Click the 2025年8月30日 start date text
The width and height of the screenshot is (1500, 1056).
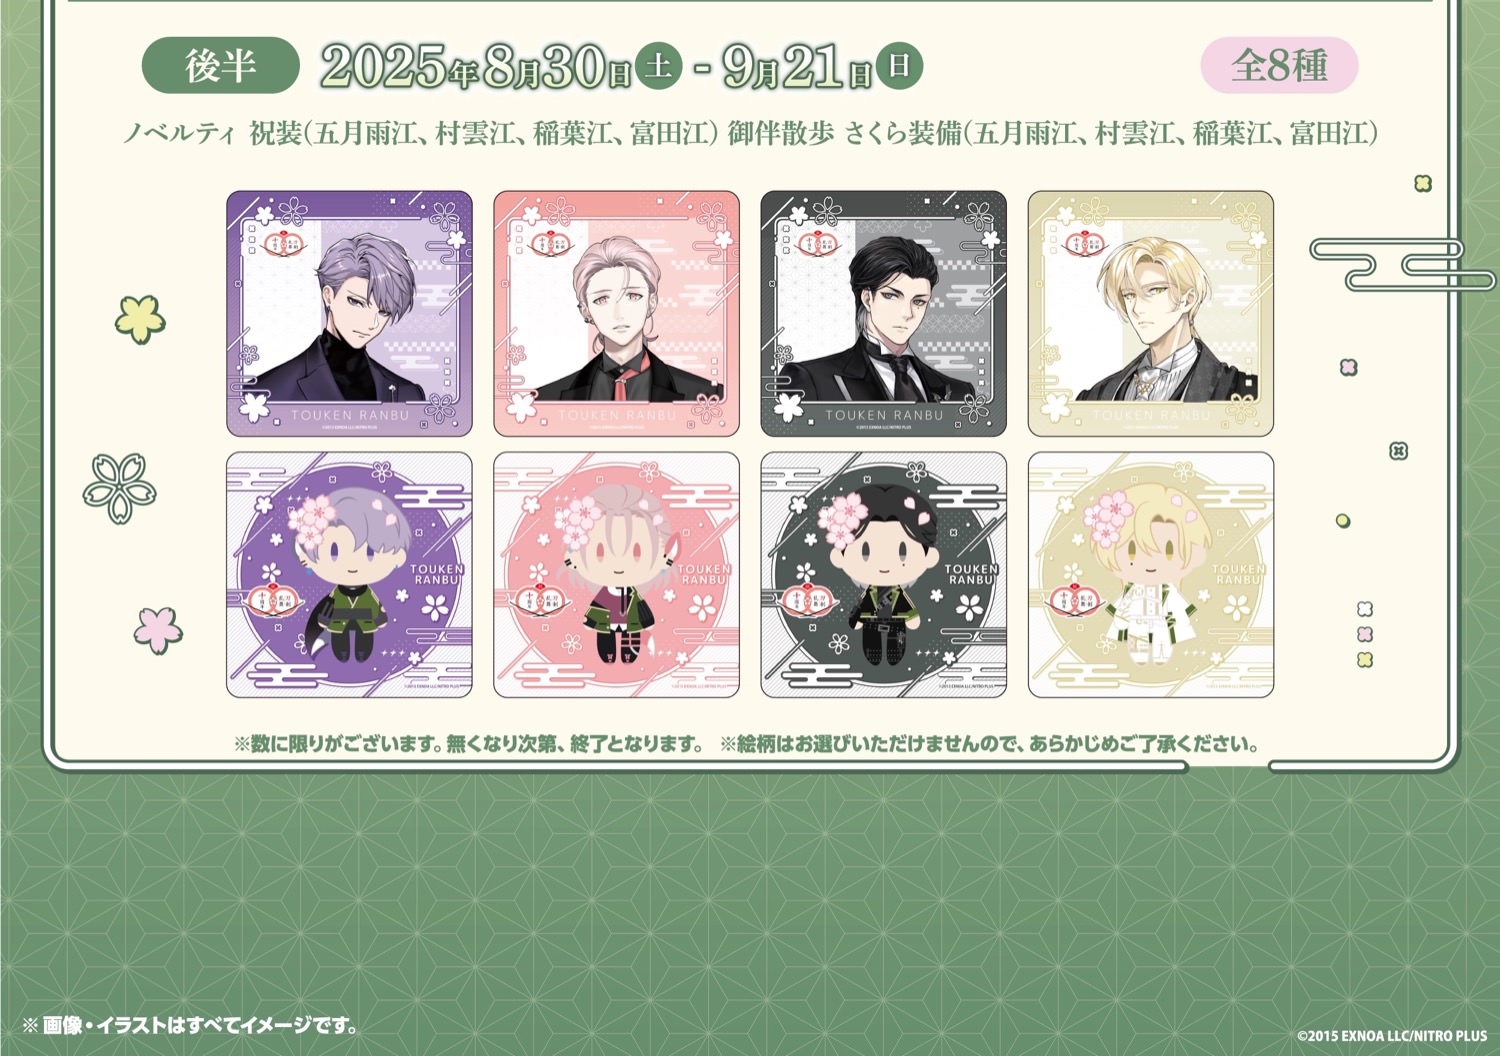(x=476, y=68)
